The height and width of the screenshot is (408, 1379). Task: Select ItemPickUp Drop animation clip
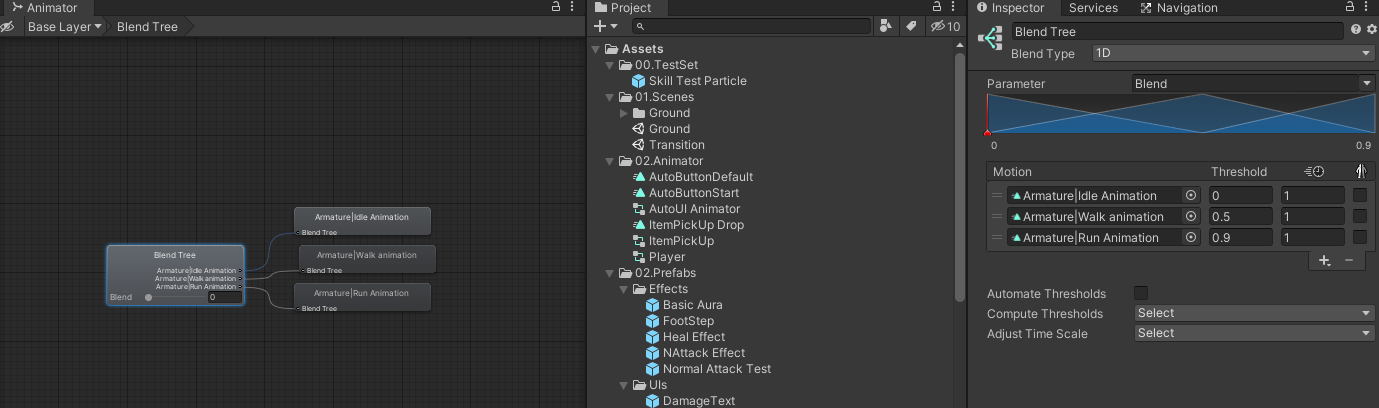pos(688,225)
